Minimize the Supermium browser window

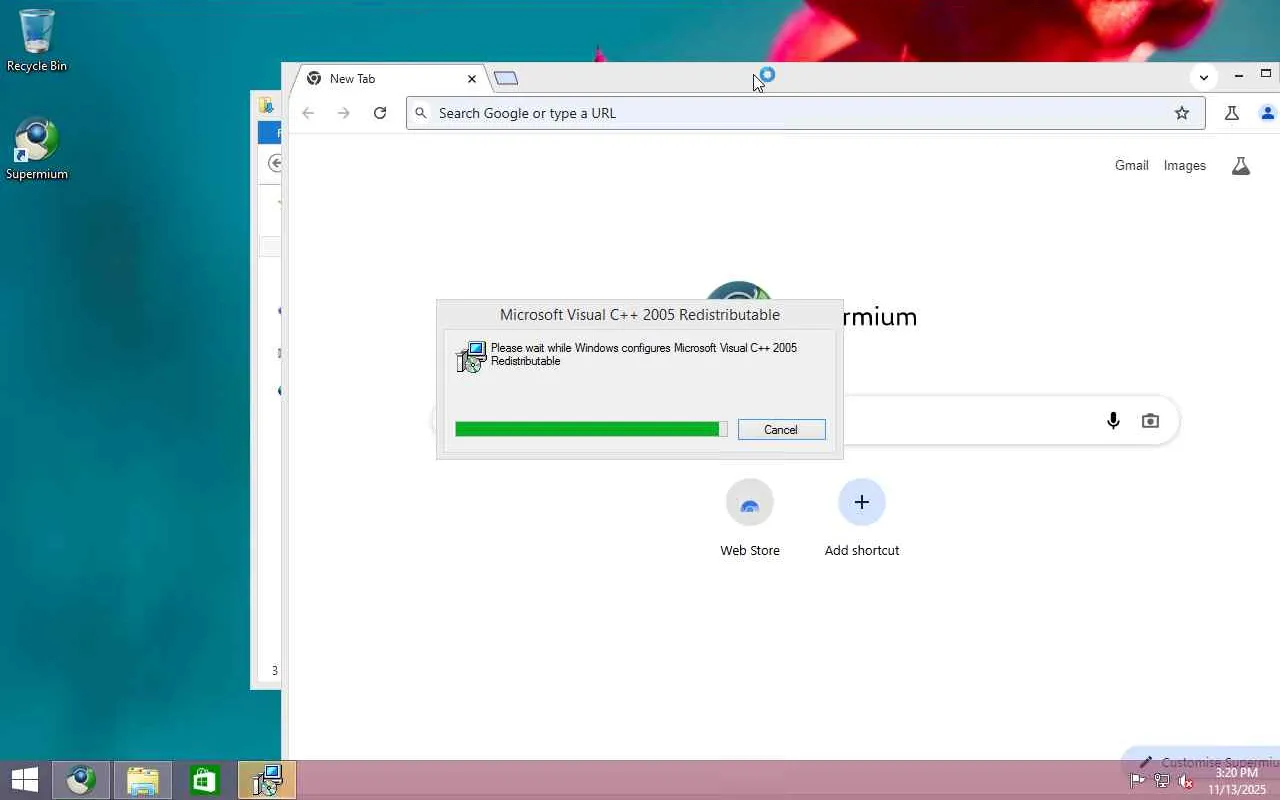[1239, 75]
